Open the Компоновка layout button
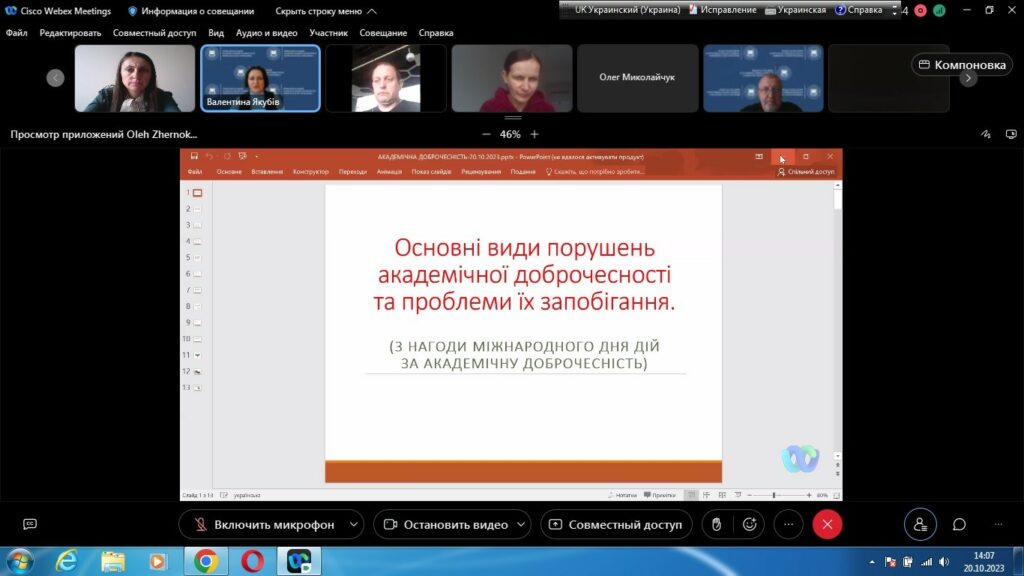The width and height of the screenshot is (1024, 576). coord(960,65)
